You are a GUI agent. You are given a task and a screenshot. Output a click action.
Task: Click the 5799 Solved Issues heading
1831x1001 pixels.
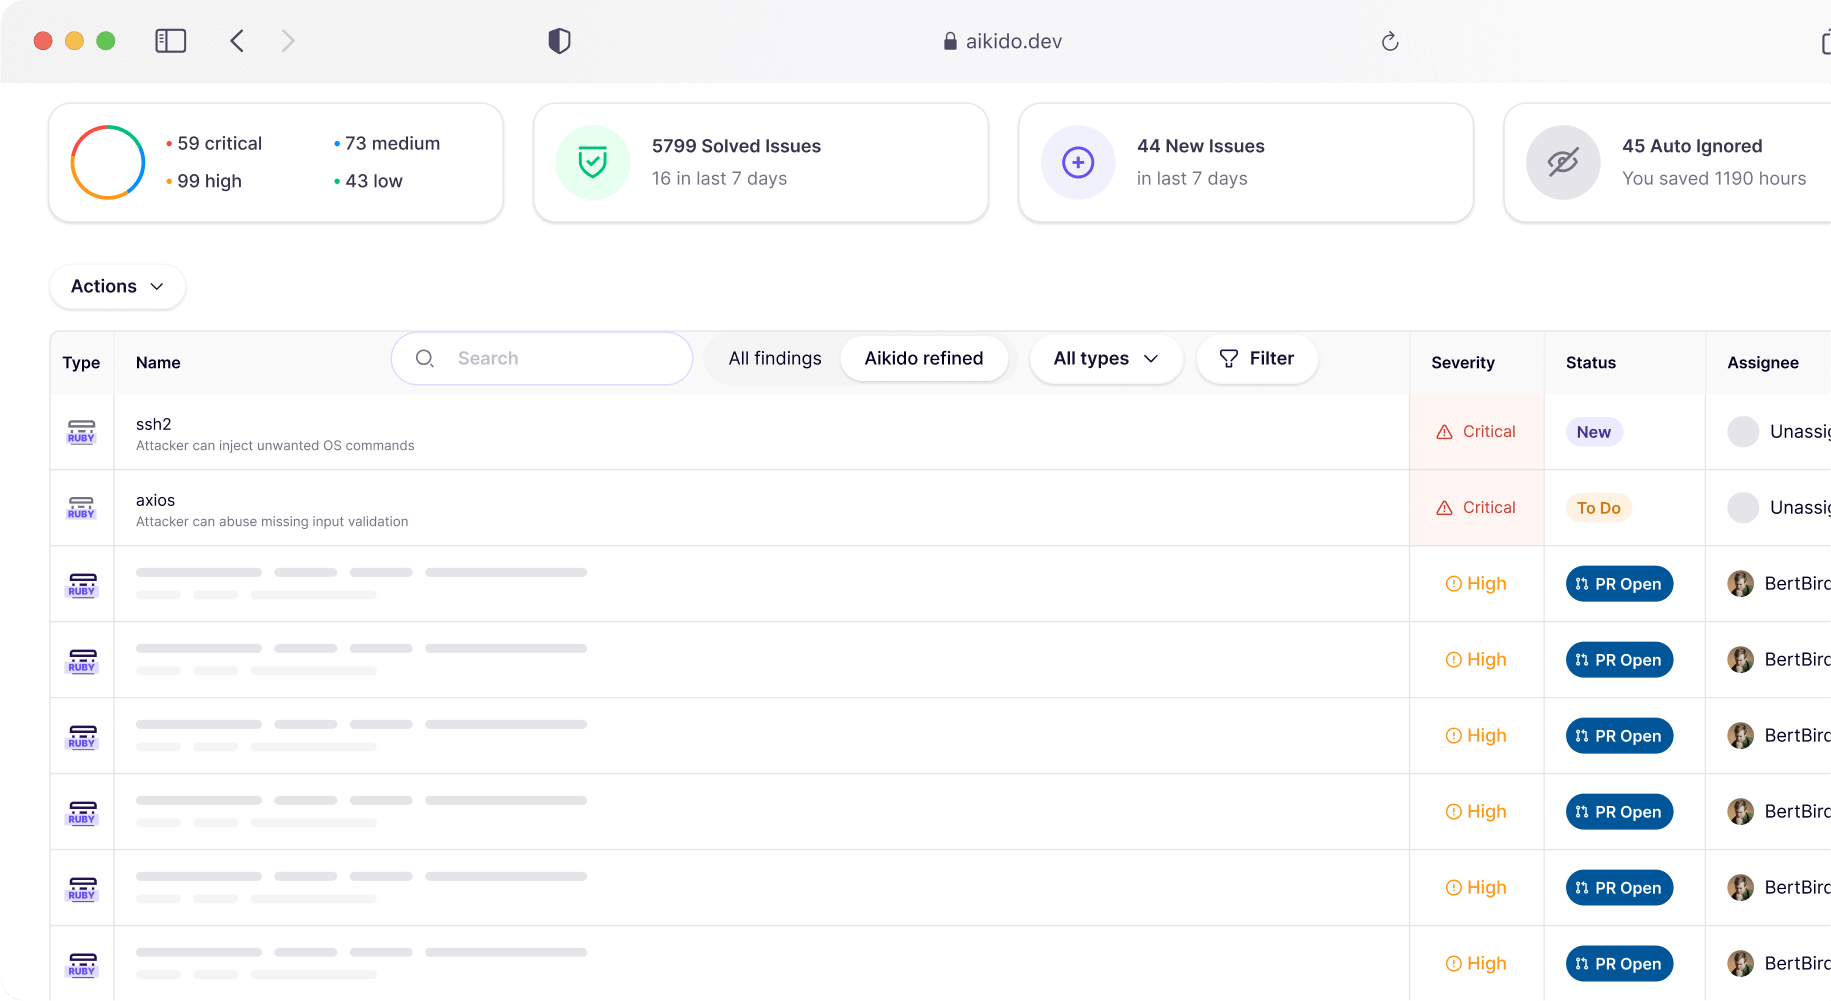pyautogui.click(x=736, y=146)
